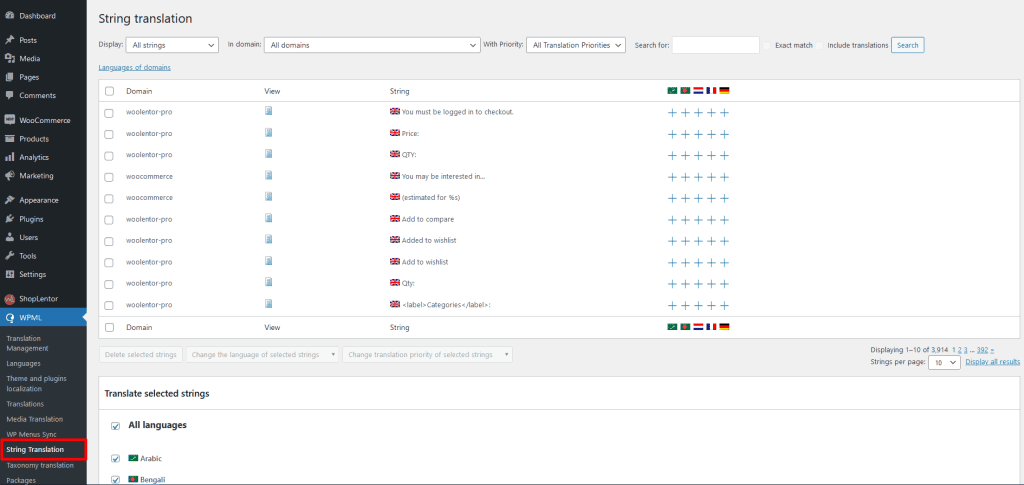Add Bengali translation plus for 'You may be interested in…'
The width and height of the screenshot is (1024, 485).
click(685, 177)
